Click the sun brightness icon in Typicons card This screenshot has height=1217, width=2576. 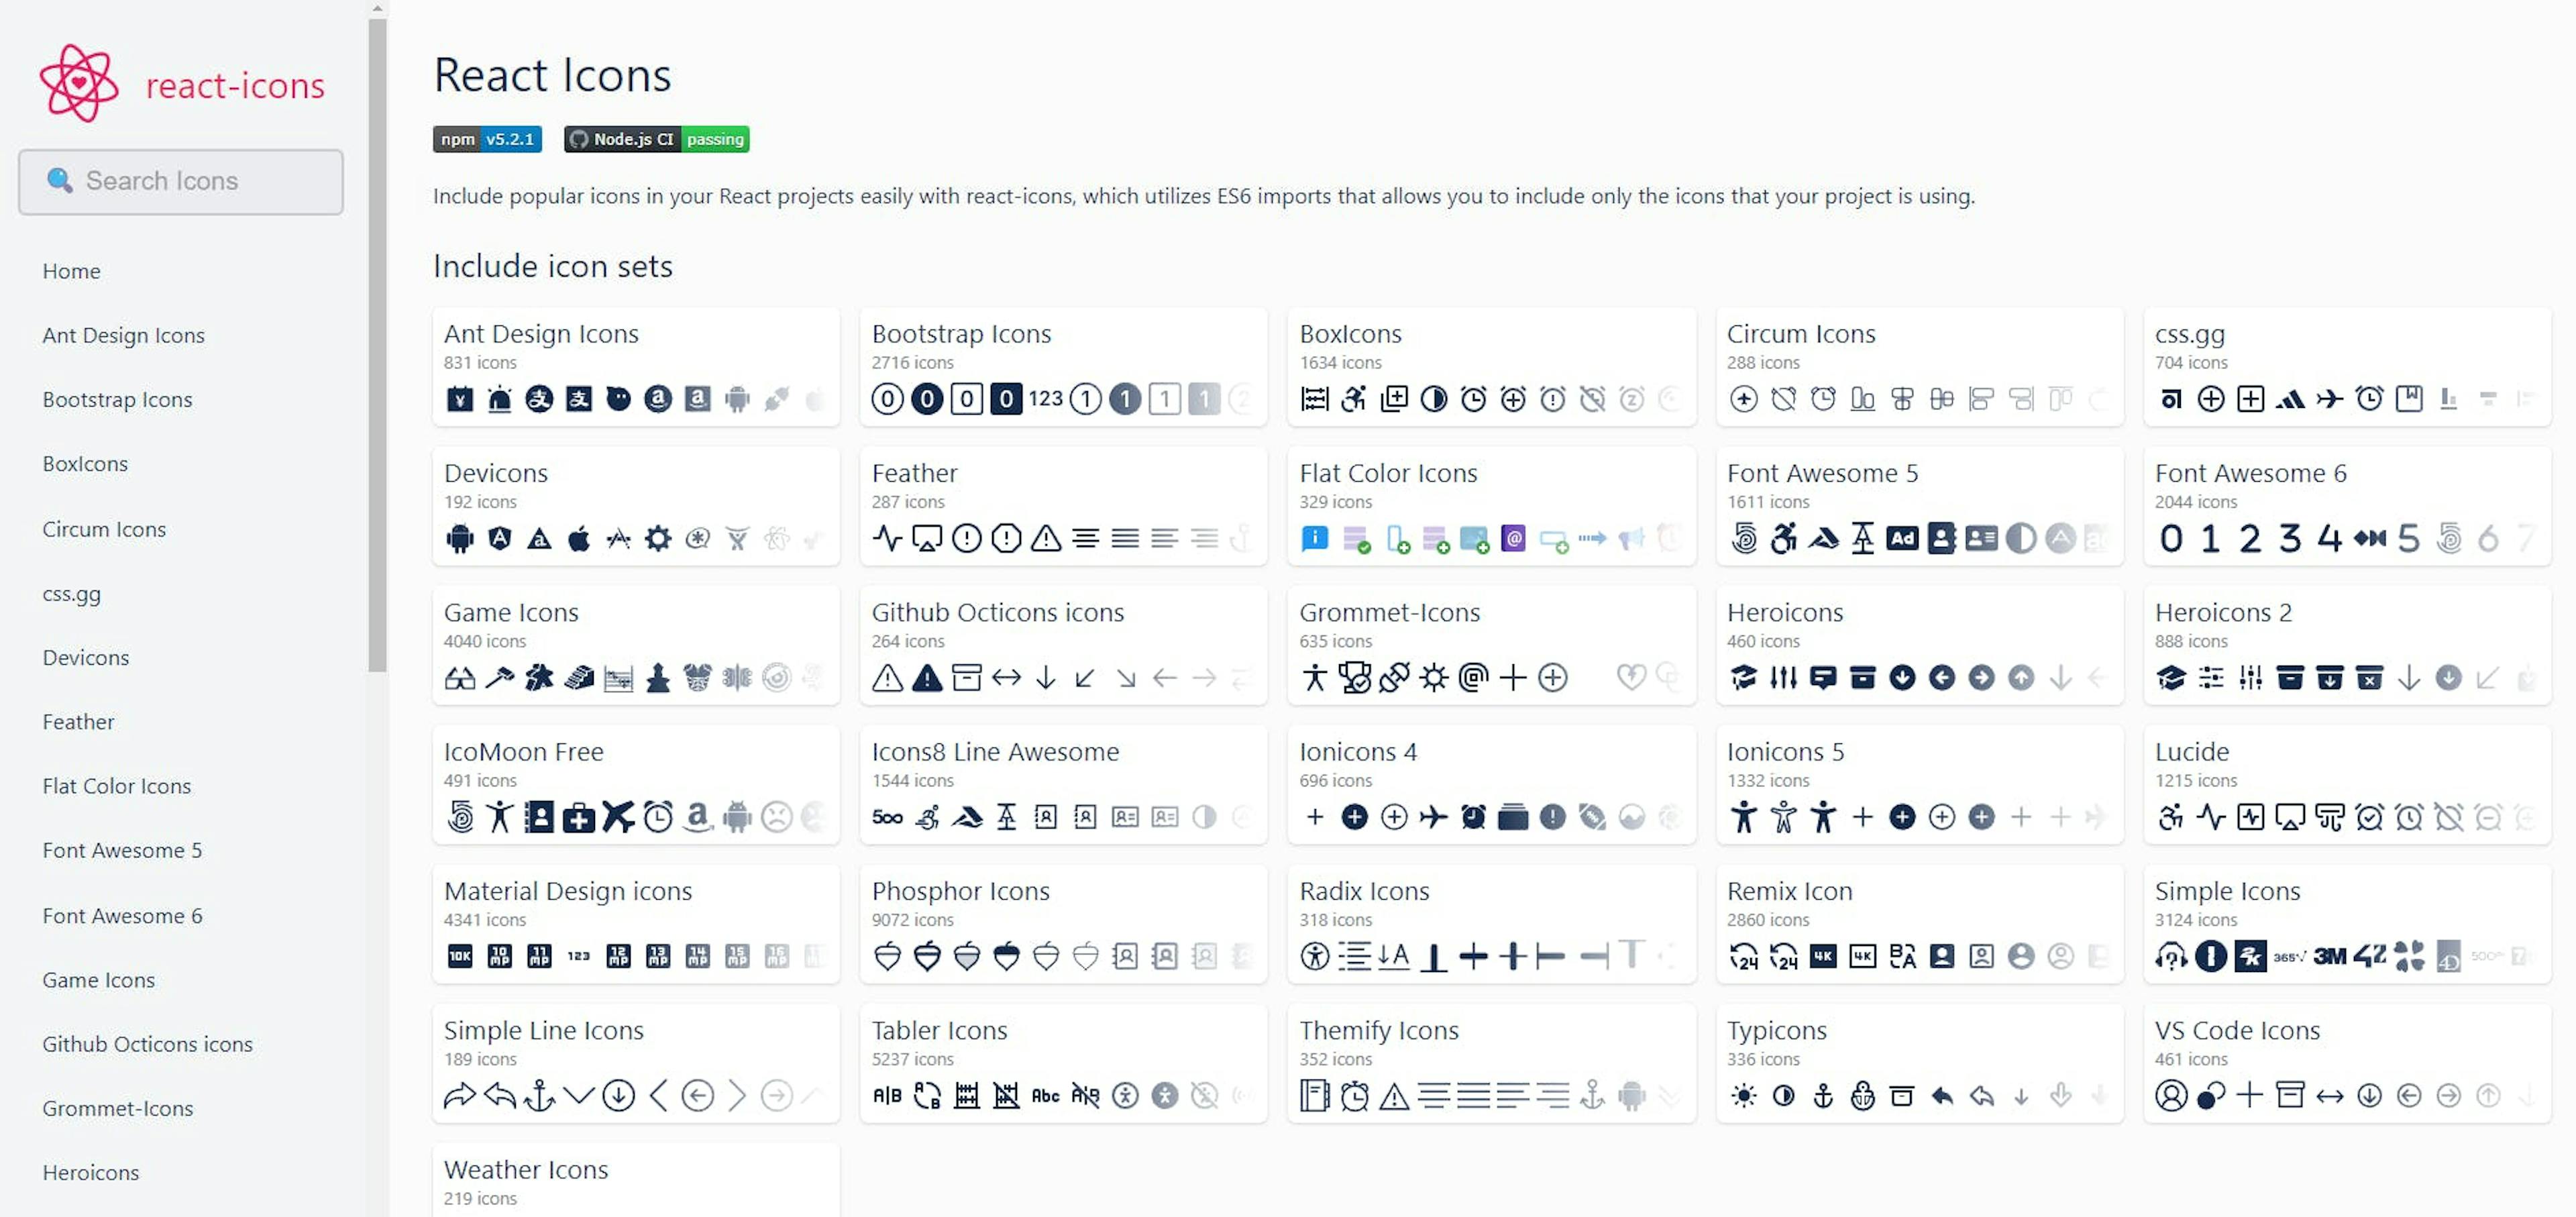[x=1743, y=1096]
